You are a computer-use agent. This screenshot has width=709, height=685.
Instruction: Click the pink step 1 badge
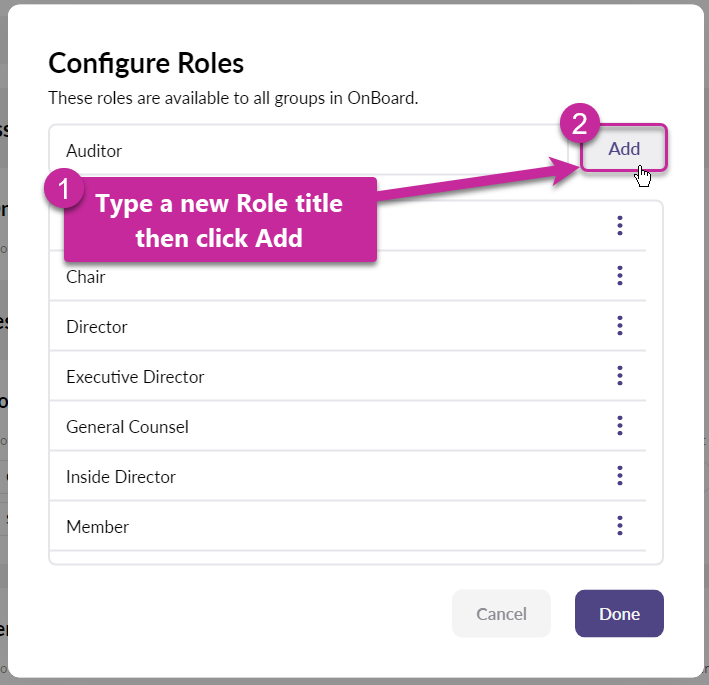pyautogui.click(x=66, y=189)
